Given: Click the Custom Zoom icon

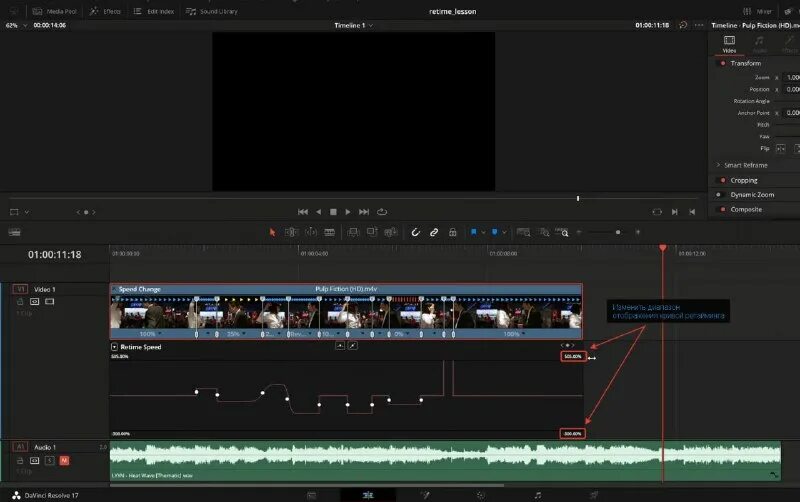Looking at the screenshot, I should click(562, 232).
